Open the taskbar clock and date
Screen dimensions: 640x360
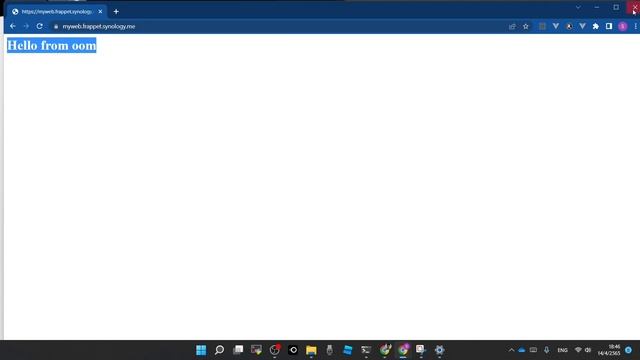[x=609, y=350]
